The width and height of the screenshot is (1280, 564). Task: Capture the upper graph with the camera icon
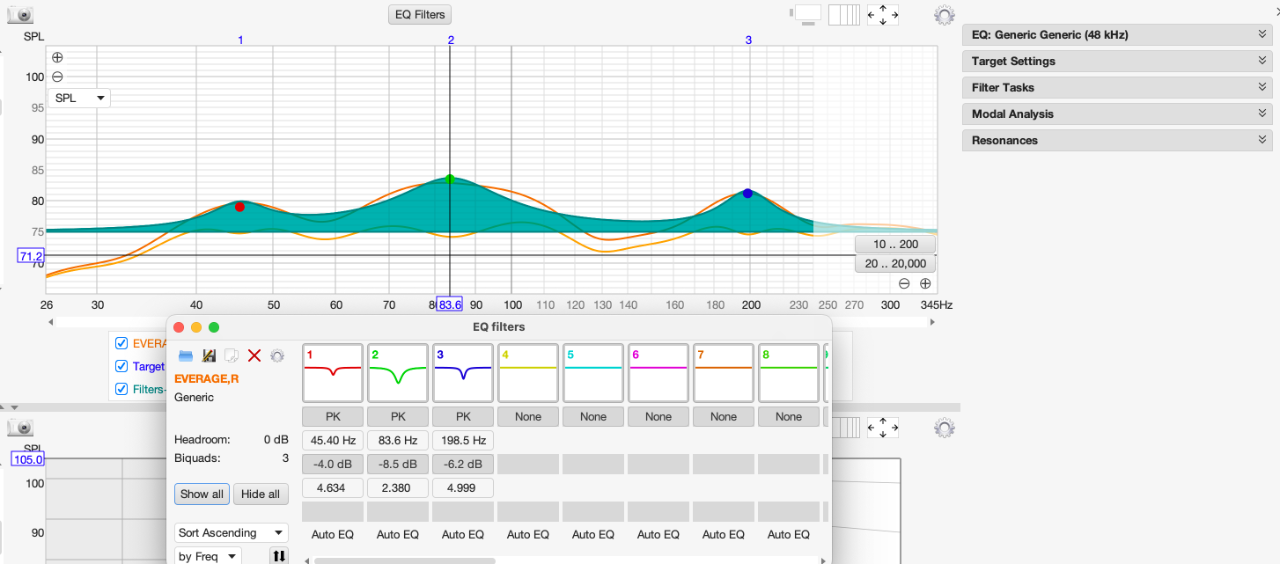click(20, 15)
